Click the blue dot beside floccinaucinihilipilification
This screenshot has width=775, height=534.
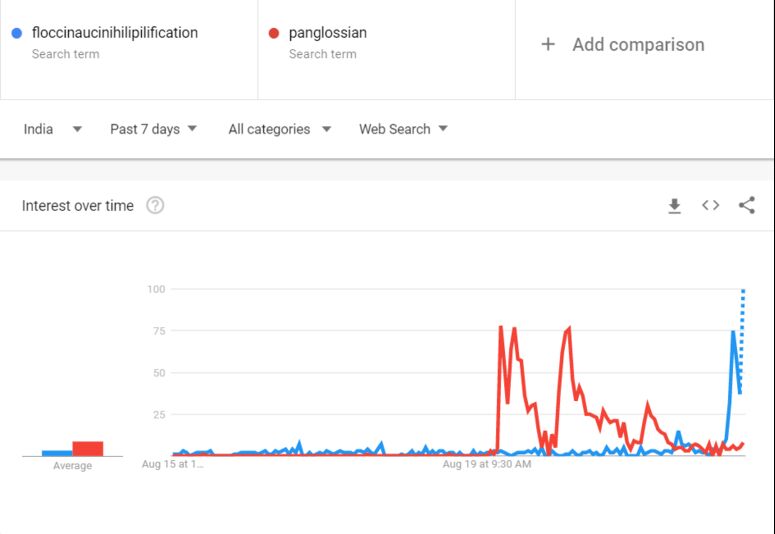point(17,33)
